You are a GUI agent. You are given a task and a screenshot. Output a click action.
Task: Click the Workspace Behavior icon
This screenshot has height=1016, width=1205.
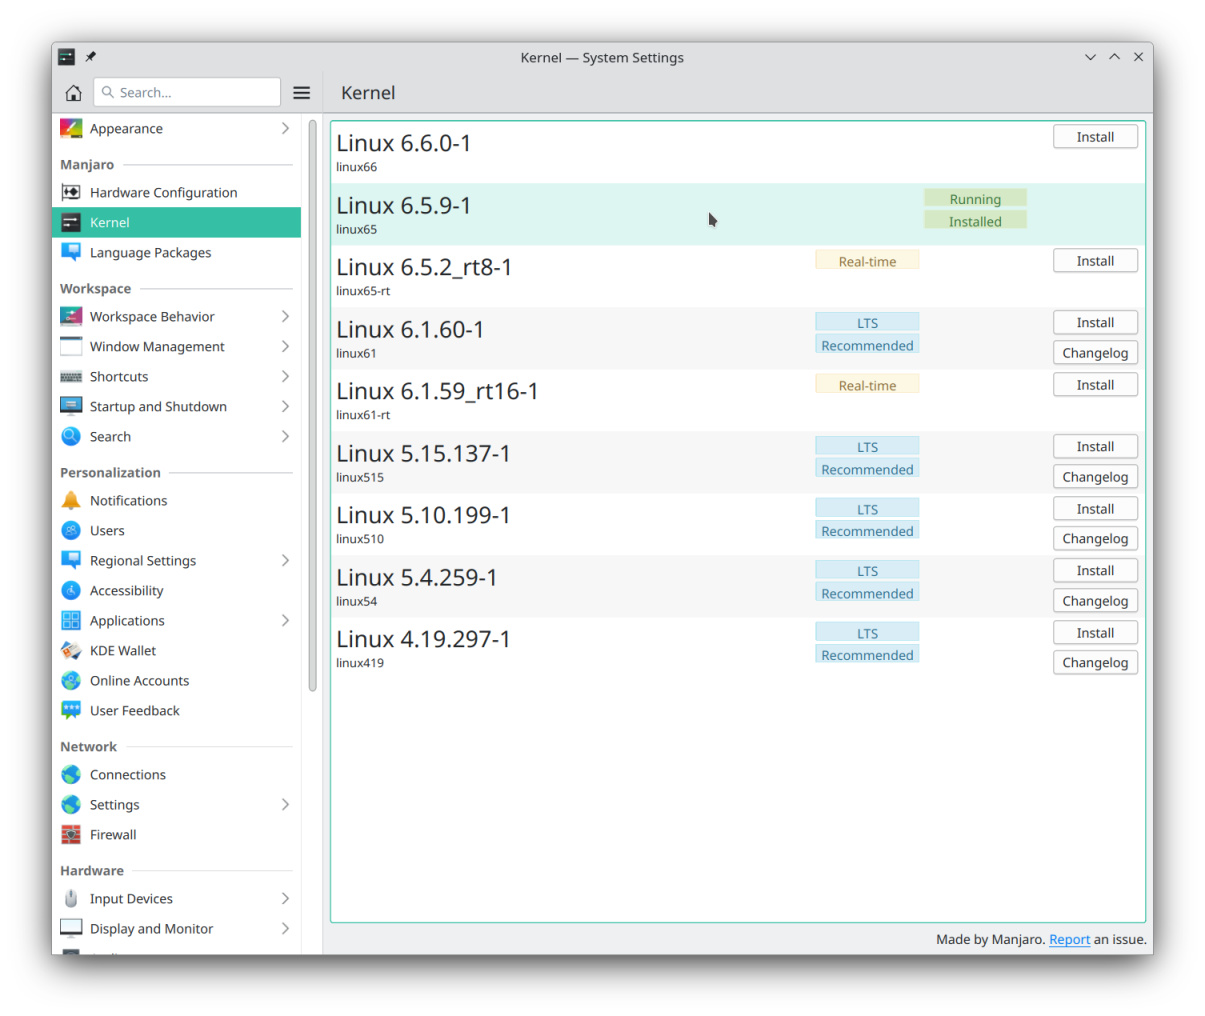pos(71,317)
